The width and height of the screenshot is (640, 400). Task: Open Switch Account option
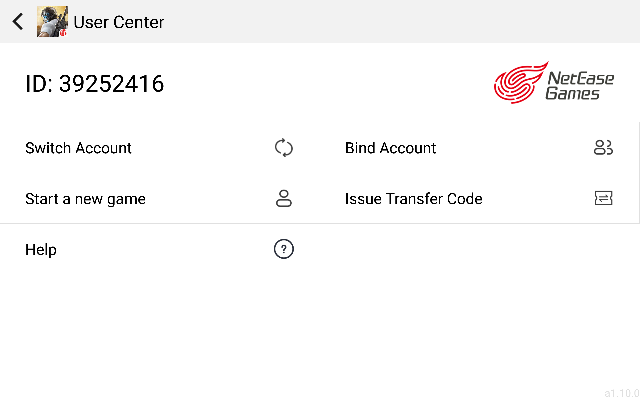point(160,148)
